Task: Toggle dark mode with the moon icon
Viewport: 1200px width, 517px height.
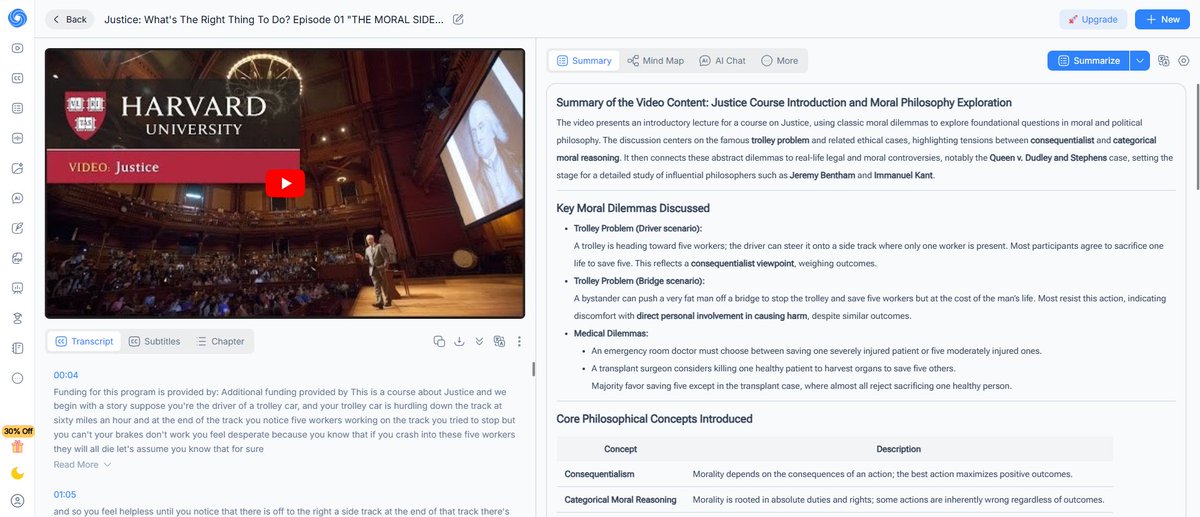Action: [17, 473]
